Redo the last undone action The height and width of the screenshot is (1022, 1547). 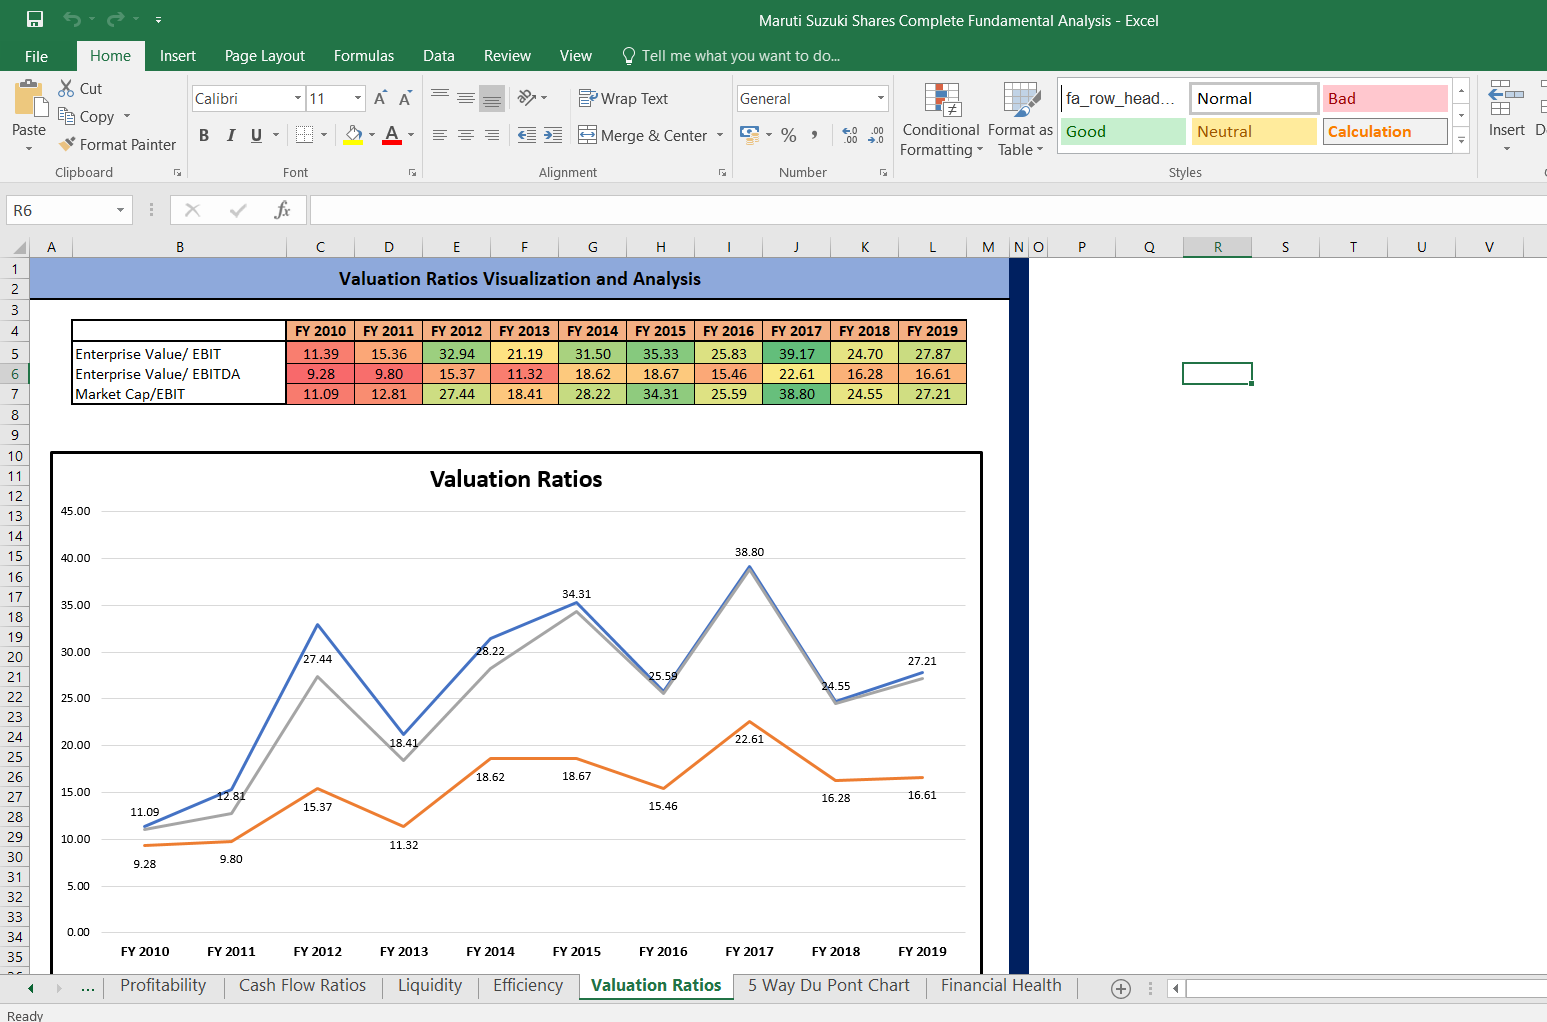tap(115, 19)
